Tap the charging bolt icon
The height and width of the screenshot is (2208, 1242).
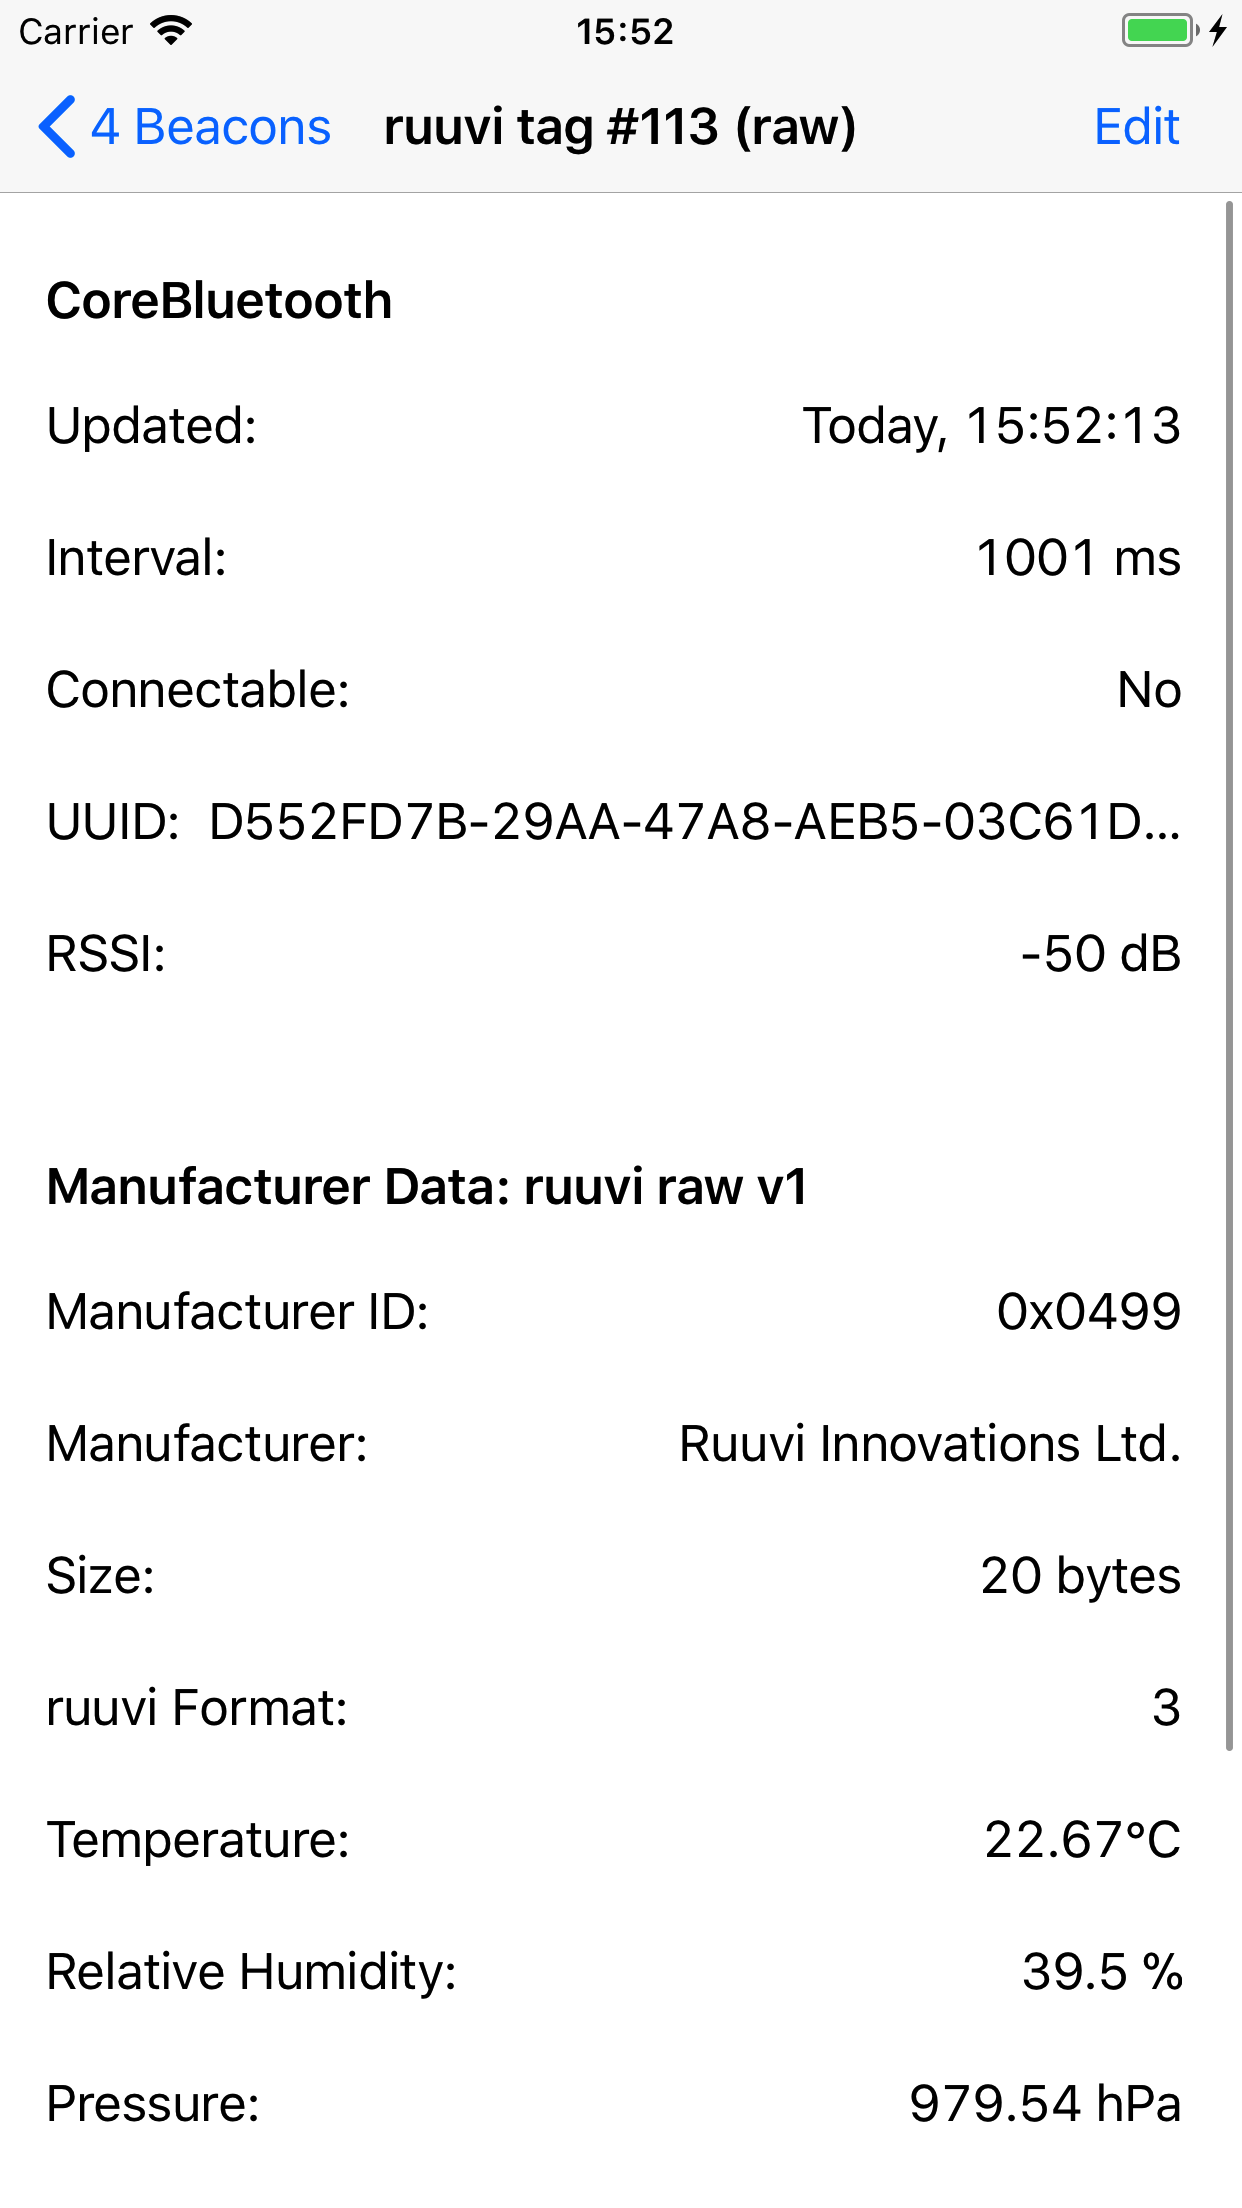[x=1218, y=31]
